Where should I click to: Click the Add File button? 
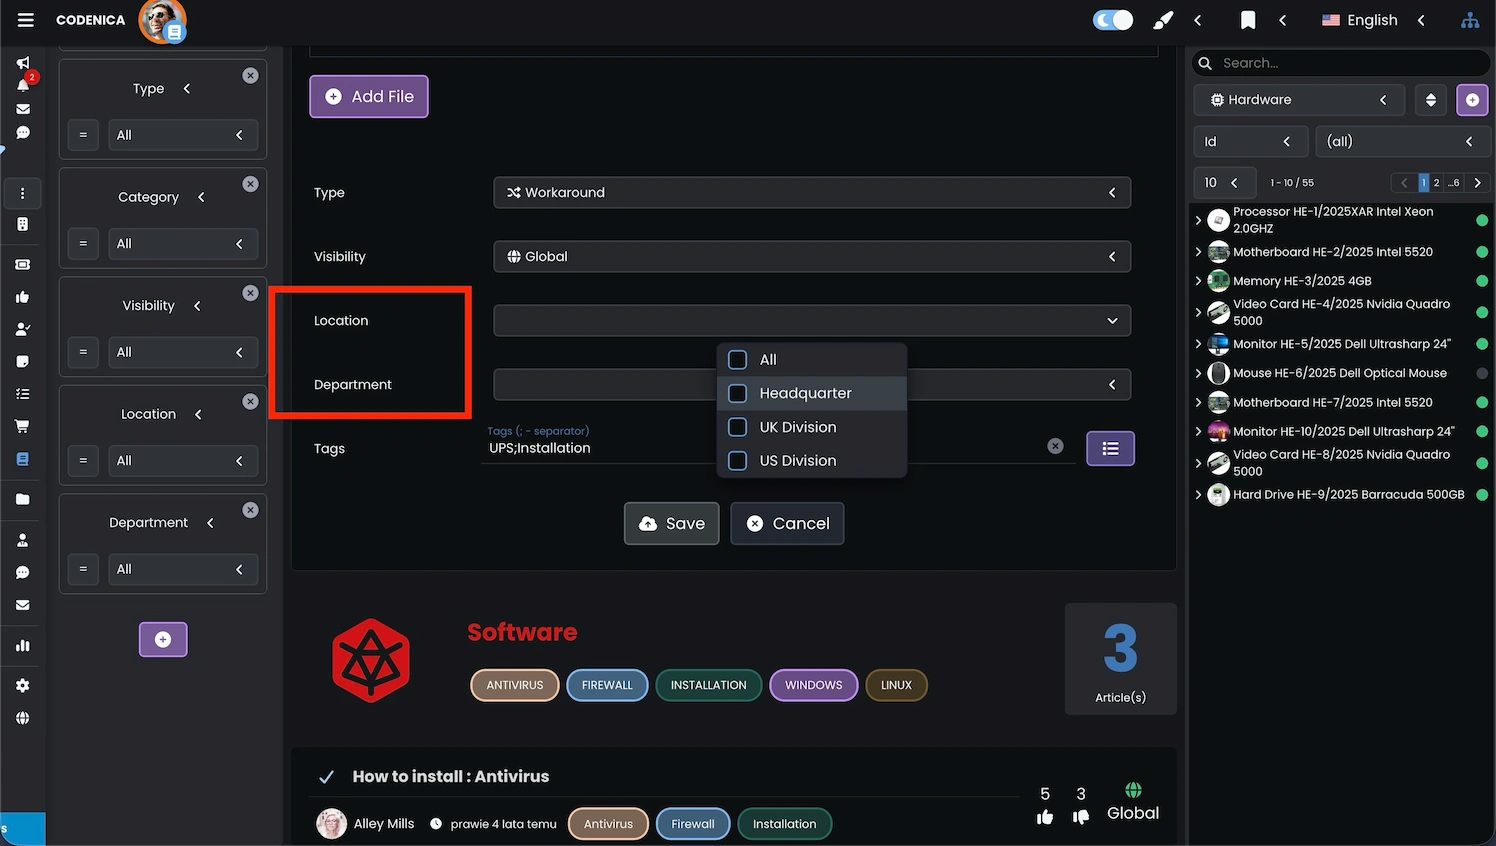pyautogui.click(x=369, y=97)
